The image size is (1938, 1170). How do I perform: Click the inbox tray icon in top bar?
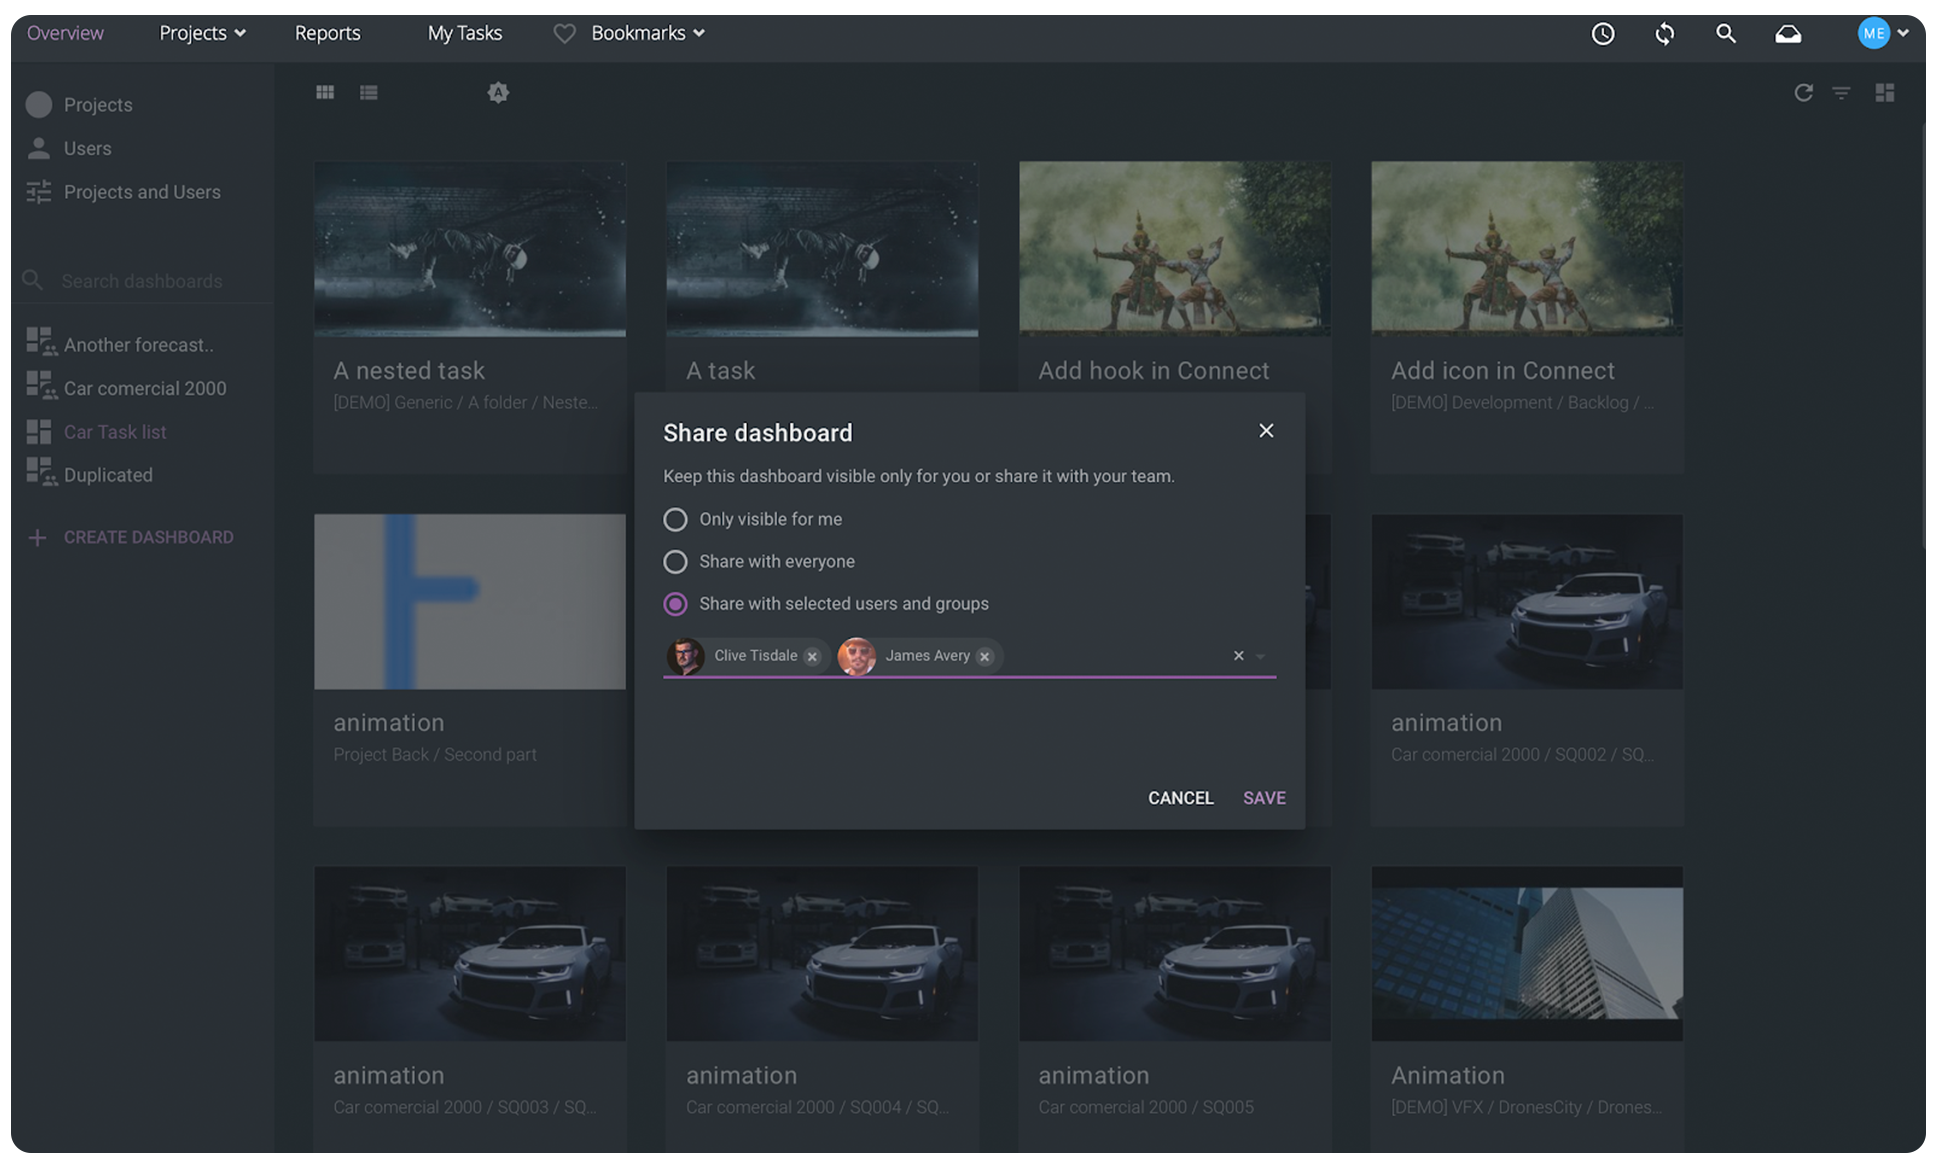(1788, 34)
